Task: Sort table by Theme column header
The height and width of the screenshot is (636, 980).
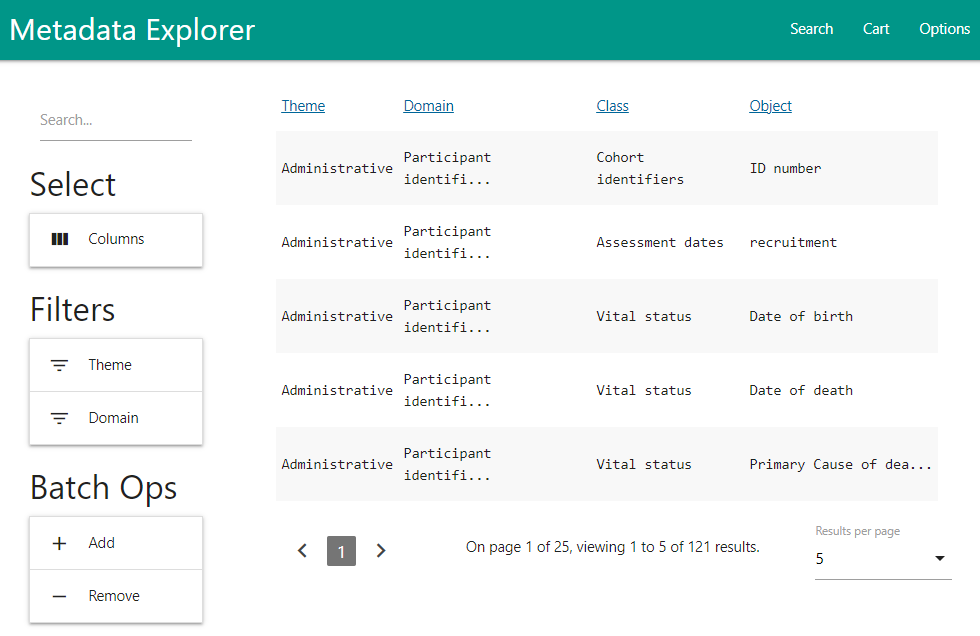Action: pyautogui.click(x=303, y=106)
